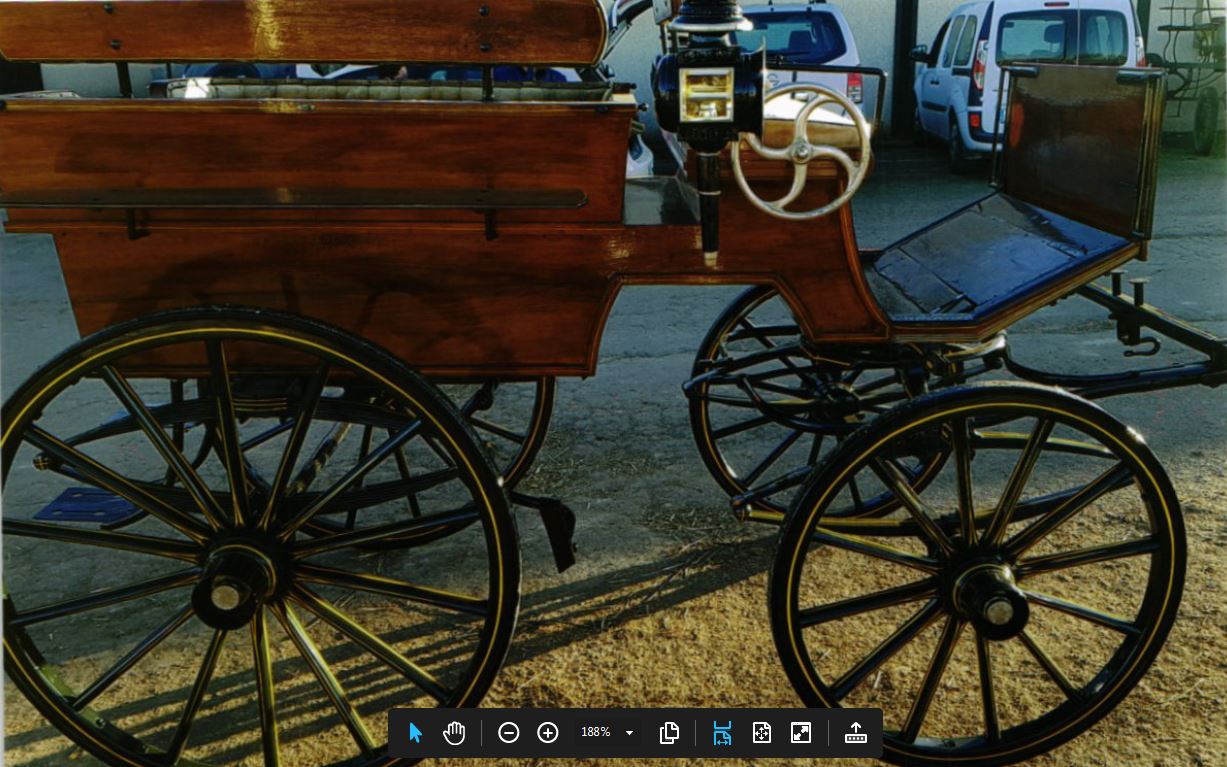Click the 188% zoom level field
Screen dimensions: 1227x767
click(596, 733)
